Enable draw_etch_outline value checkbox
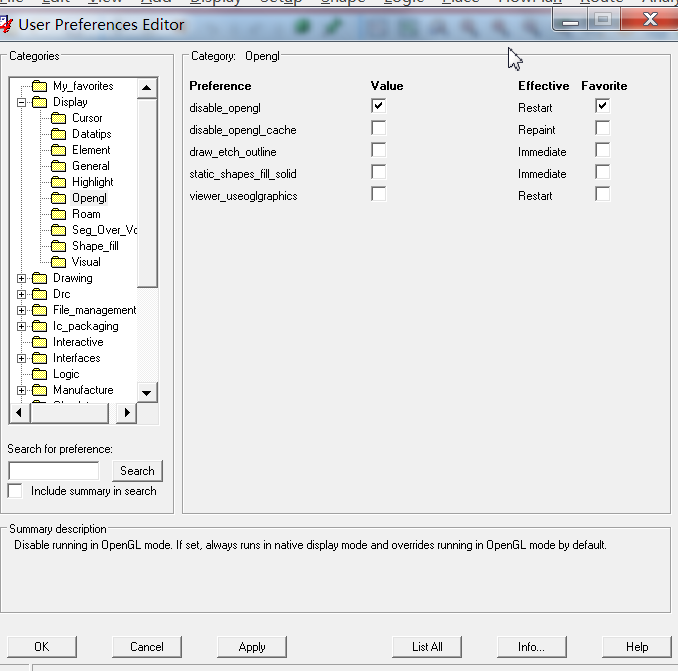678x671 pixels. point(378,150)
